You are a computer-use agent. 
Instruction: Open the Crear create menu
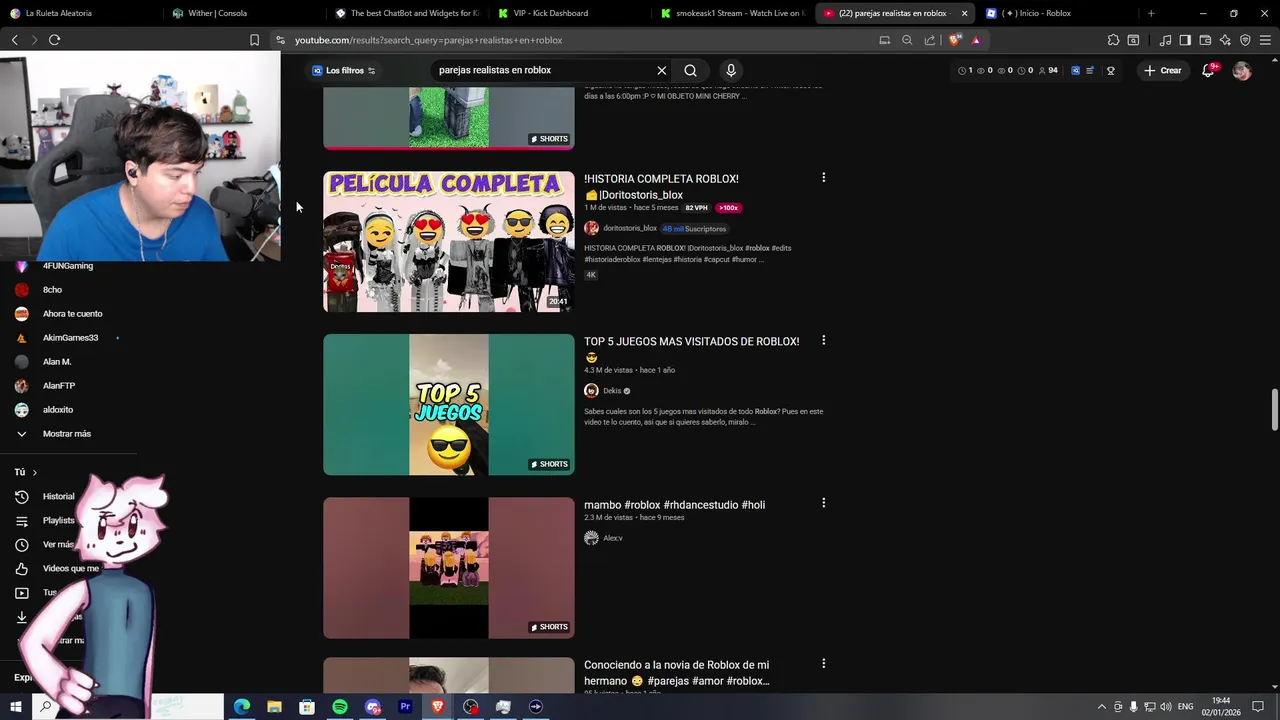(1163, 70)
